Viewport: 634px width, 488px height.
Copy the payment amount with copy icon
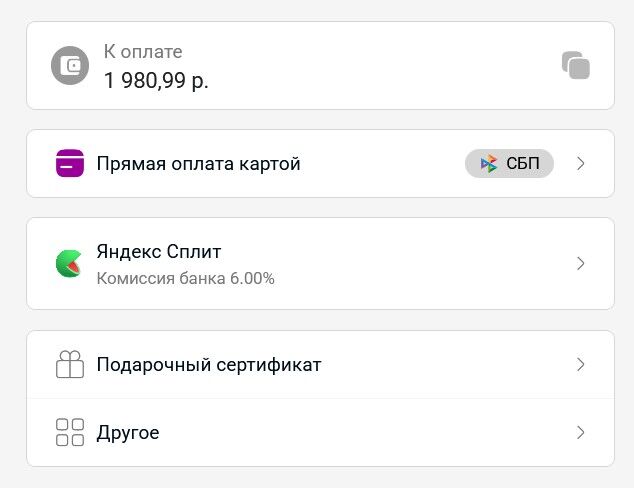575,66
